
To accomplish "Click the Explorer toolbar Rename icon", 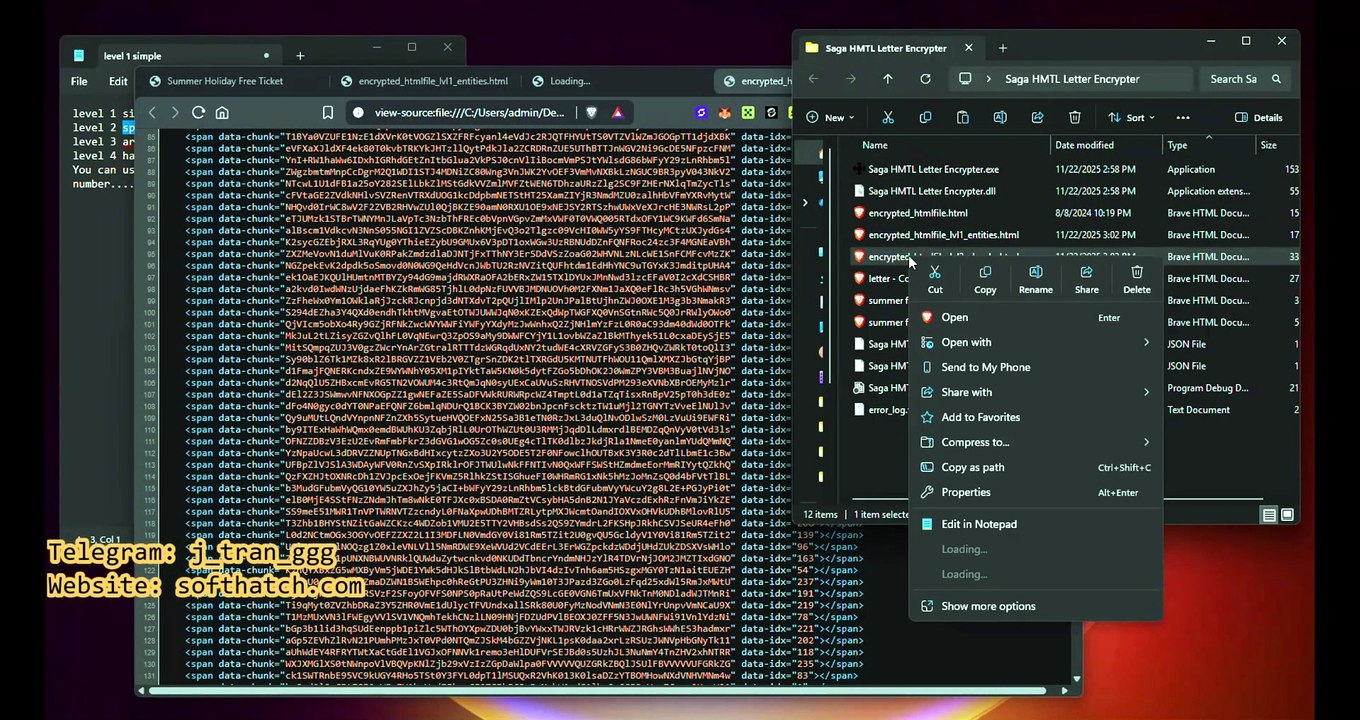I will [x=1000, y=117].
